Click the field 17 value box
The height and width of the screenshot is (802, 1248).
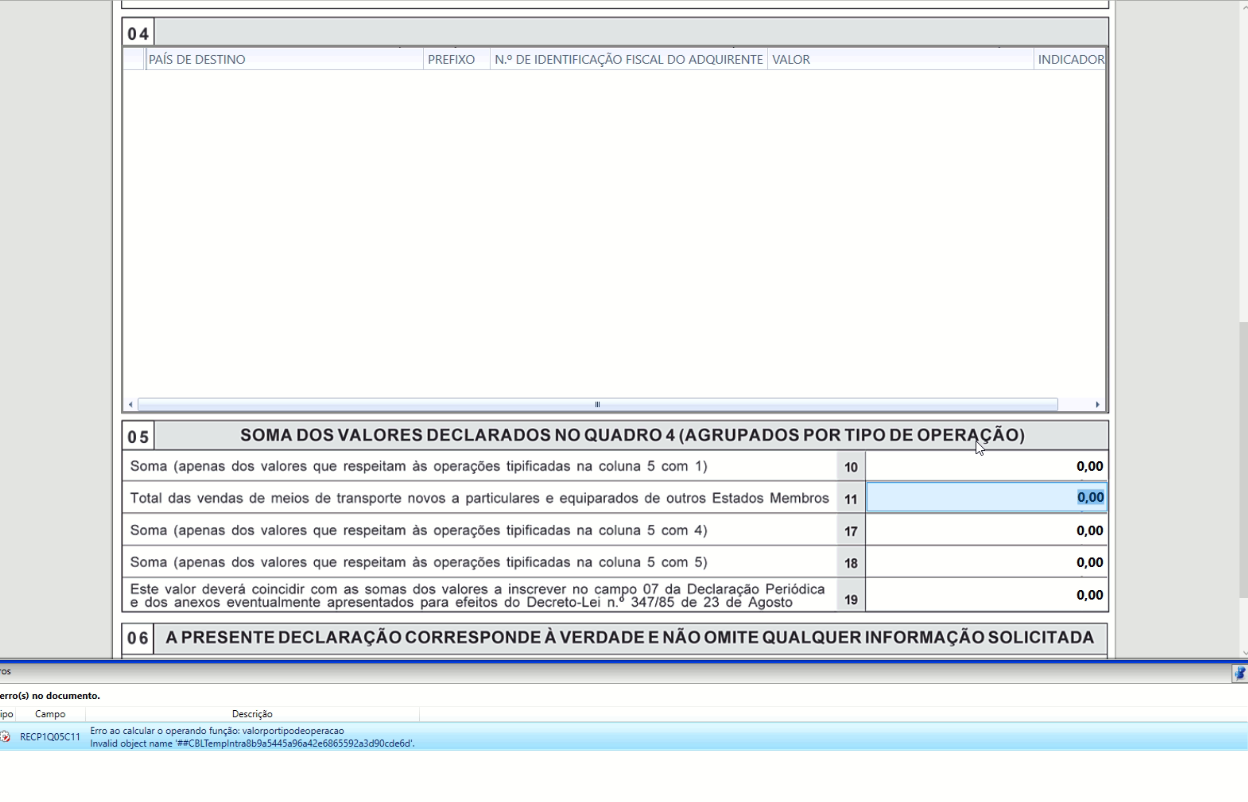986,531
